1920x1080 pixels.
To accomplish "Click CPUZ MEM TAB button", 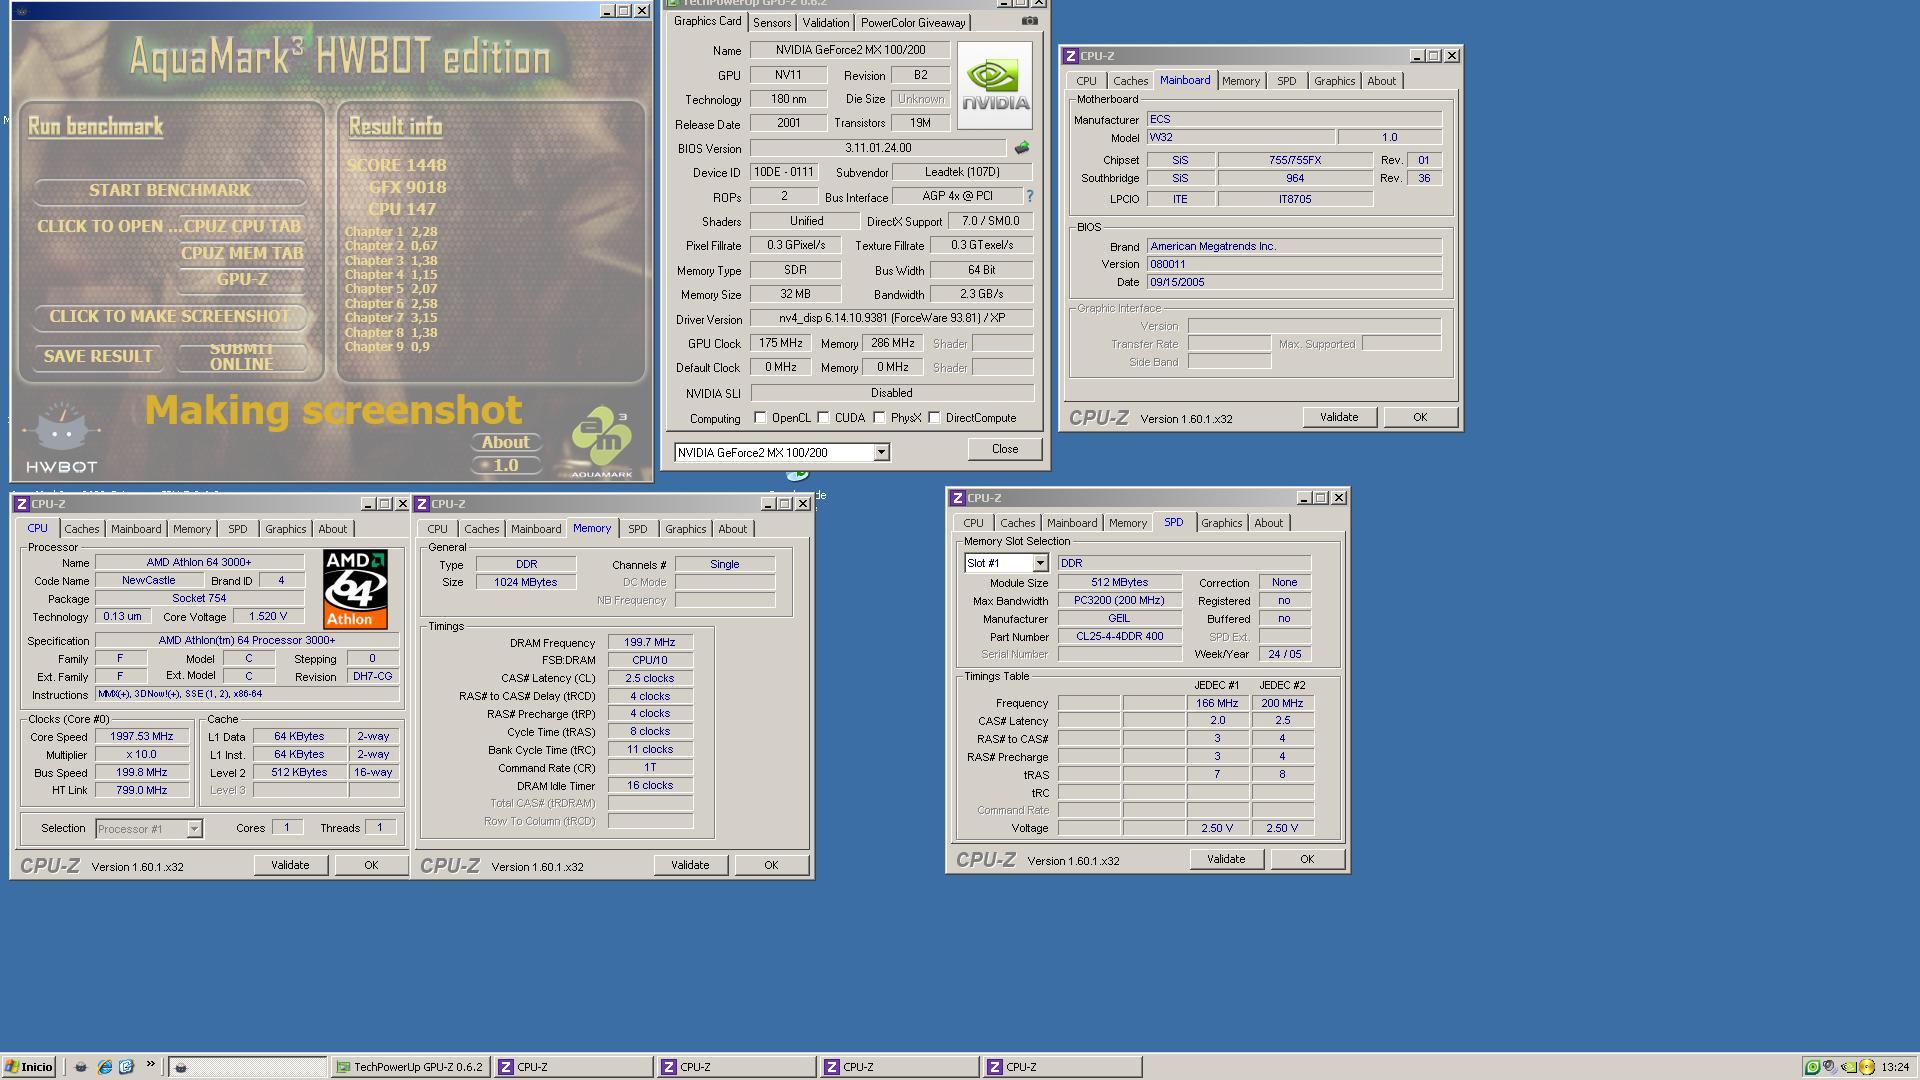I will pos(242,253).
